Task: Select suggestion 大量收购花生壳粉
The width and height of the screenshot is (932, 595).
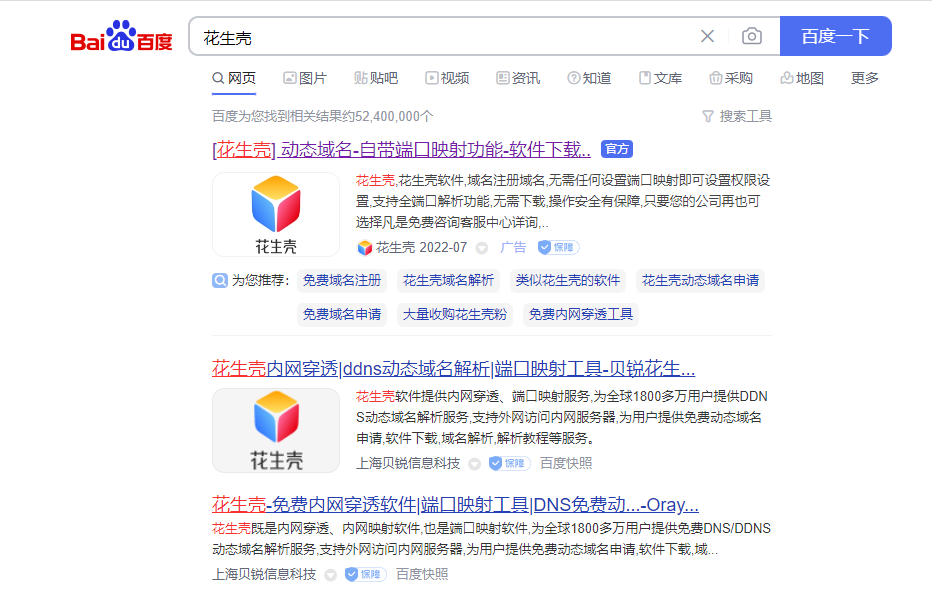Action: [455, 314]
